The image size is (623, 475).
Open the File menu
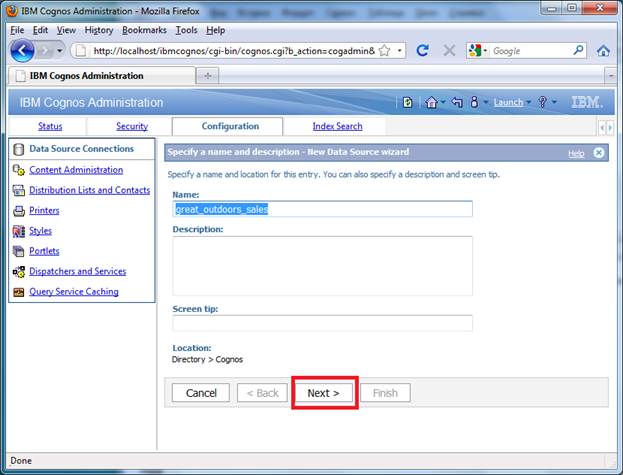(x=17, y=30)
